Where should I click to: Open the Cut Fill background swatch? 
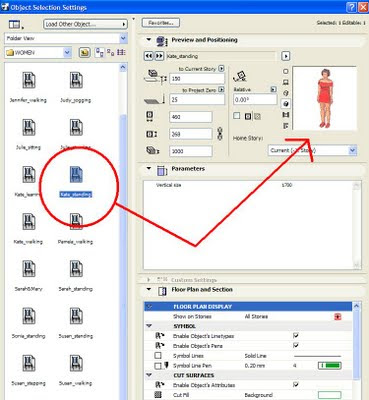click(330, 395)
